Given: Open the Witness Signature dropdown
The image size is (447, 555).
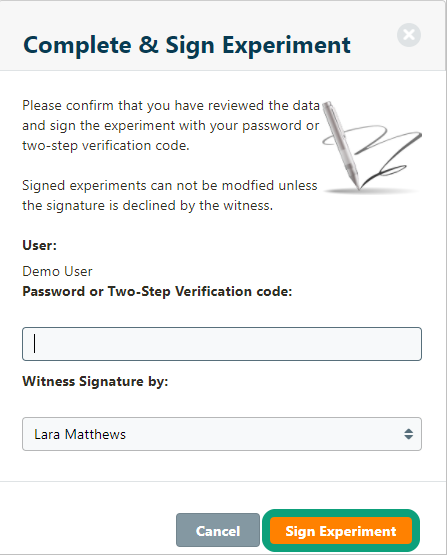Looking at the screenshot, I should pos(222,434).
